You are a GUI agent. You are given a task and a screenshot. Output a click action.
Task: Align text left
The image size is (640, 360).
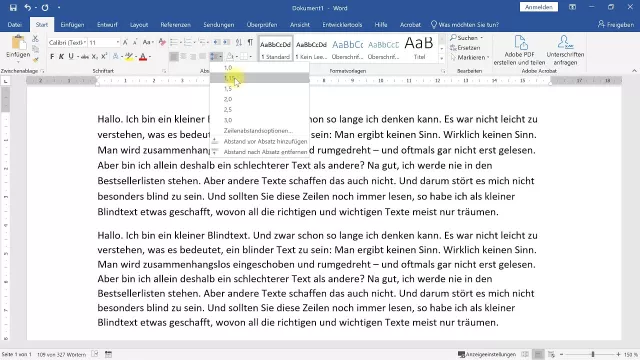tap(174, 57)
